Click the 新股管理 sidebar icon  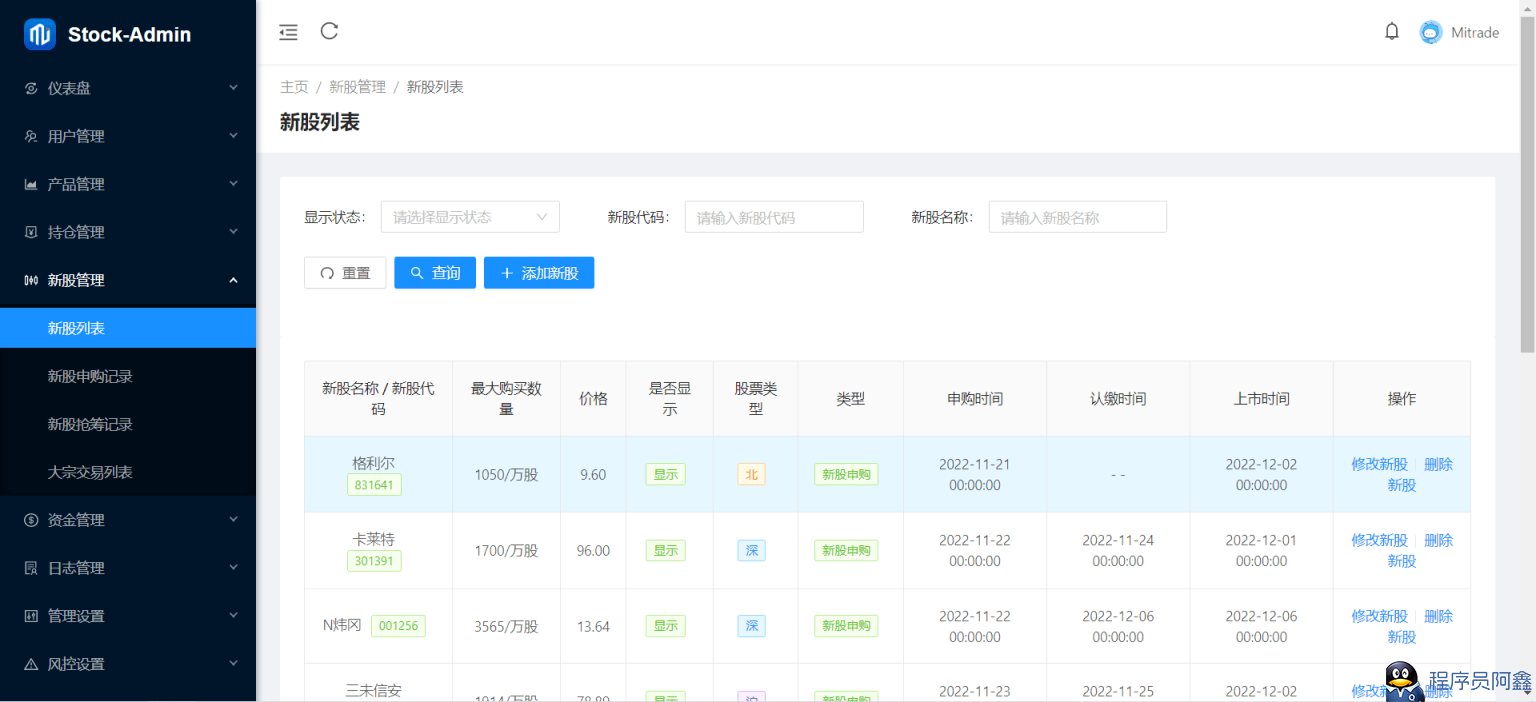pyautogui.click(x=31, y=280)
